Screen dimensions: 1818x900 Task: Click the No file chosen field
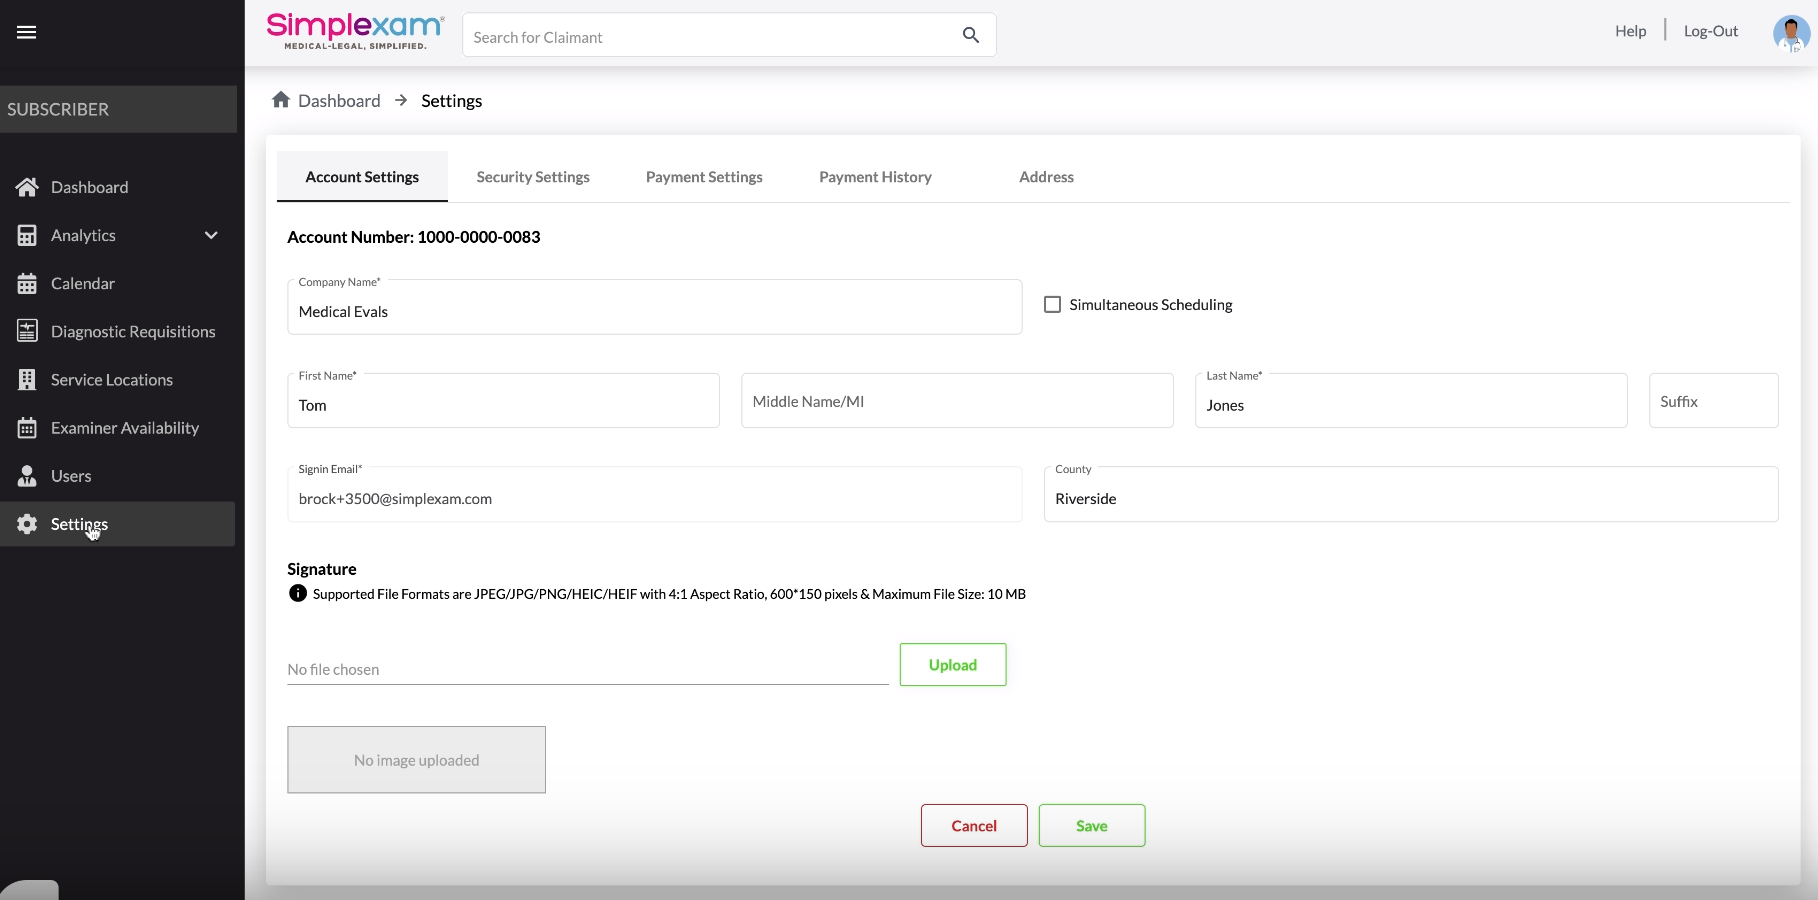[588, 669]
